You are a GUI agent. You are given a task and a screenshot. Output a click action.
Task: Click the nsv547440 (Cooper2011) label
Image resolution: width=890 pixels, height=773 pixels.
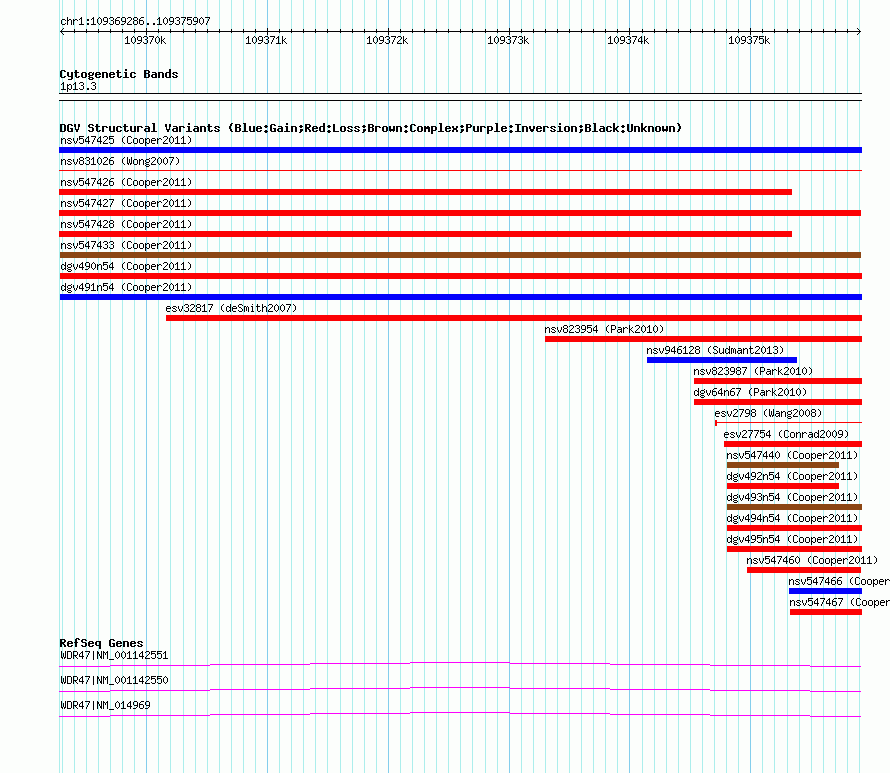point(792,455)
